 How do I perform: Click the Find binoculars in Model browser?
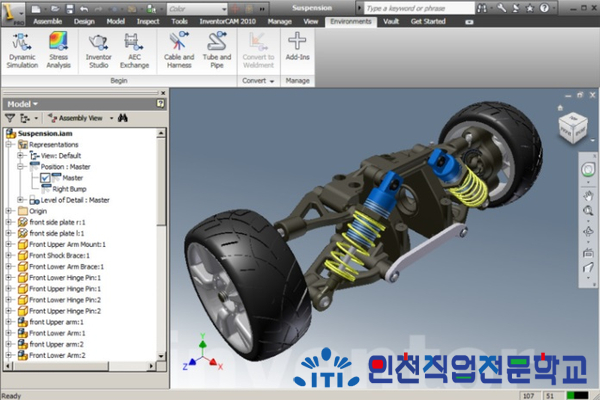[x=123, y=118]
